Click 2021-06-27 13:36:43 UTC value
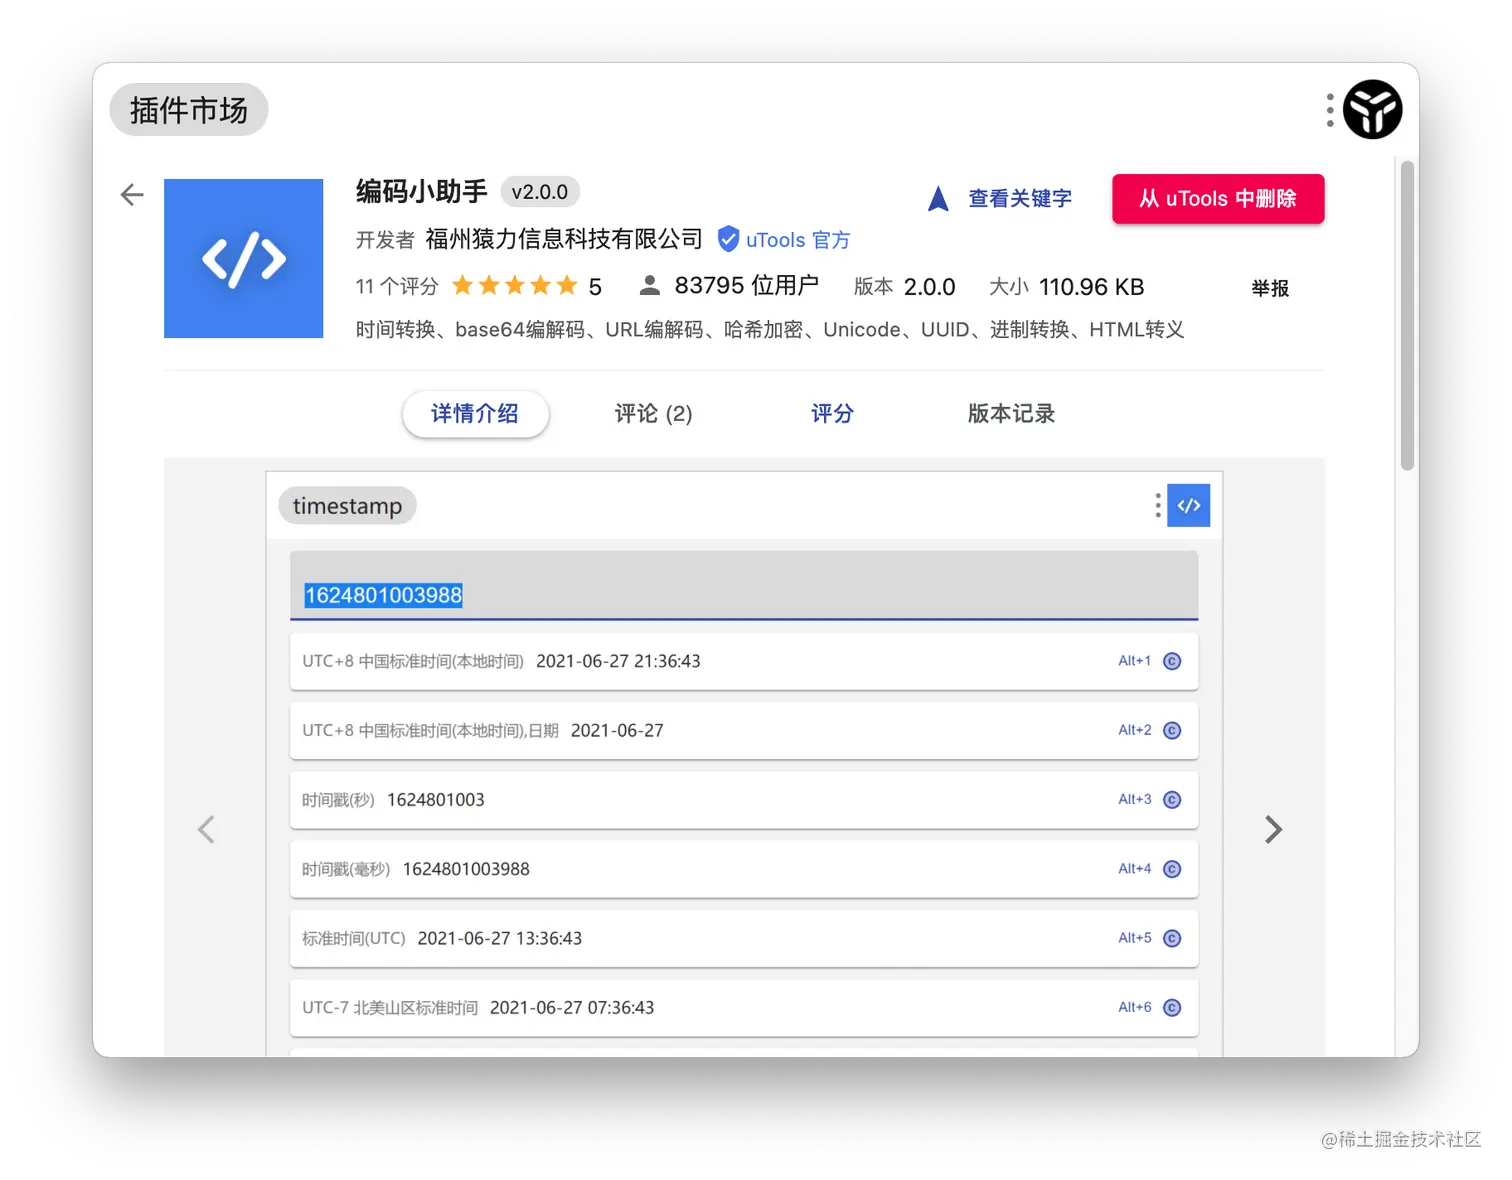This screenshot has width=1512, height=1180. (x=500, y=938)
